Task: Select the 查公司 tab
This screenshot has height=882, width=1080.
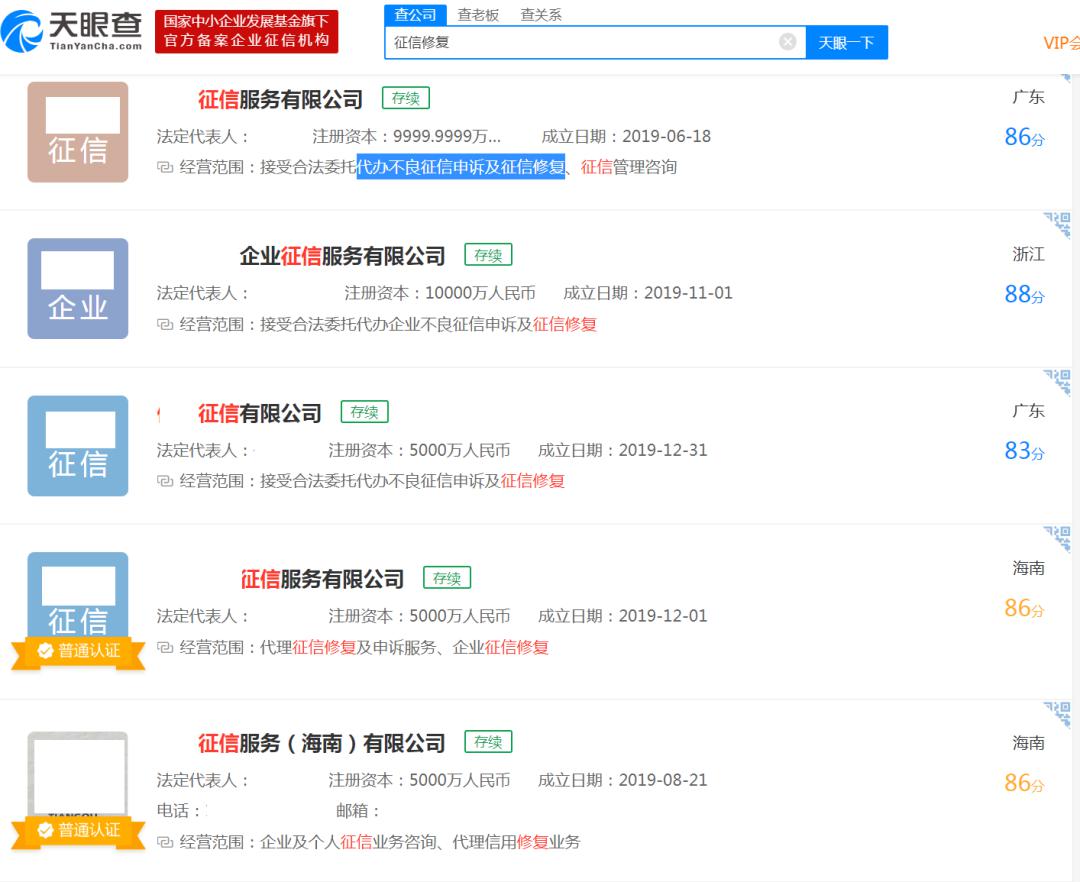Action: (415, 14)
